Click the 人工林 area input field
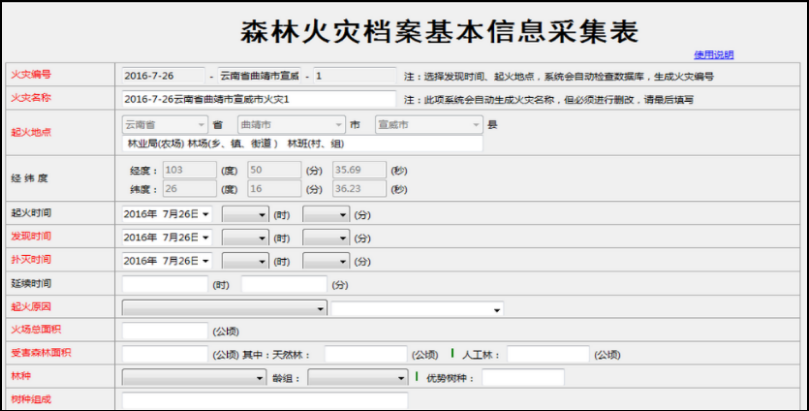Screen dimensions: 809x411 click(x=548, y=354)
